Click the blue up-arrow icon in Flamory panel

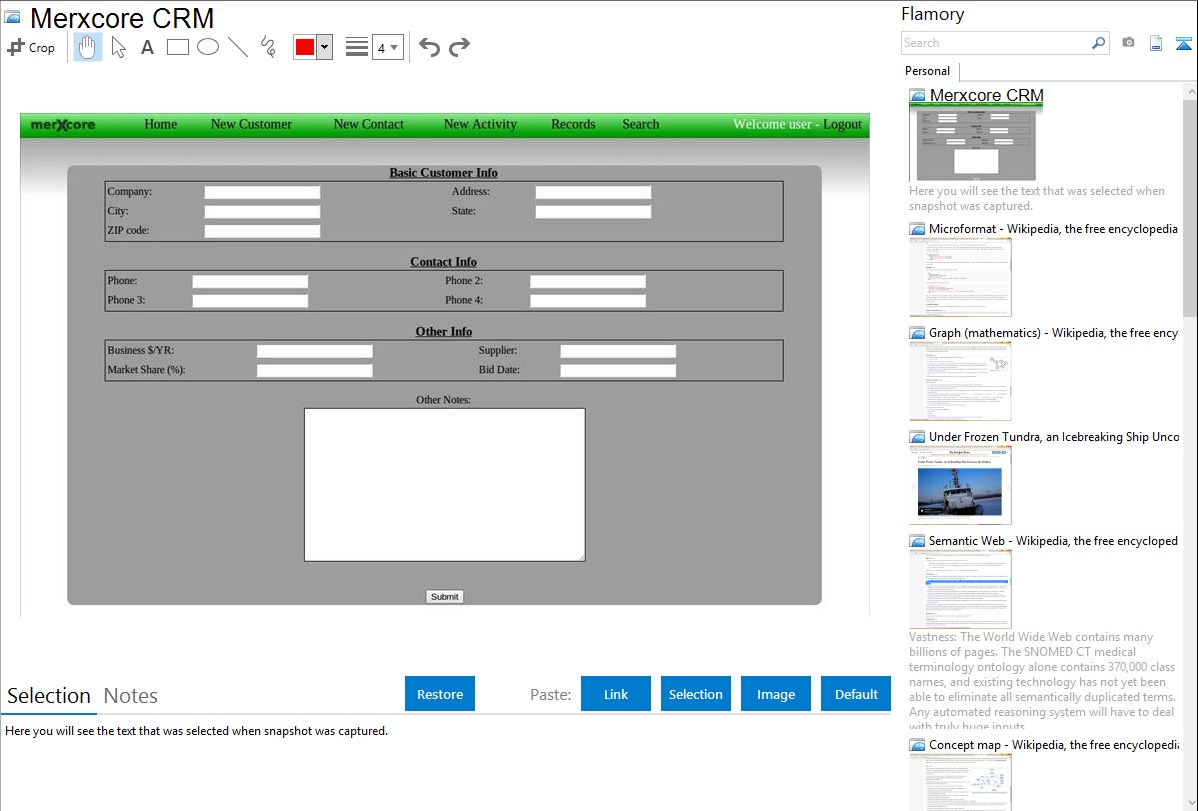[1183, 43]
